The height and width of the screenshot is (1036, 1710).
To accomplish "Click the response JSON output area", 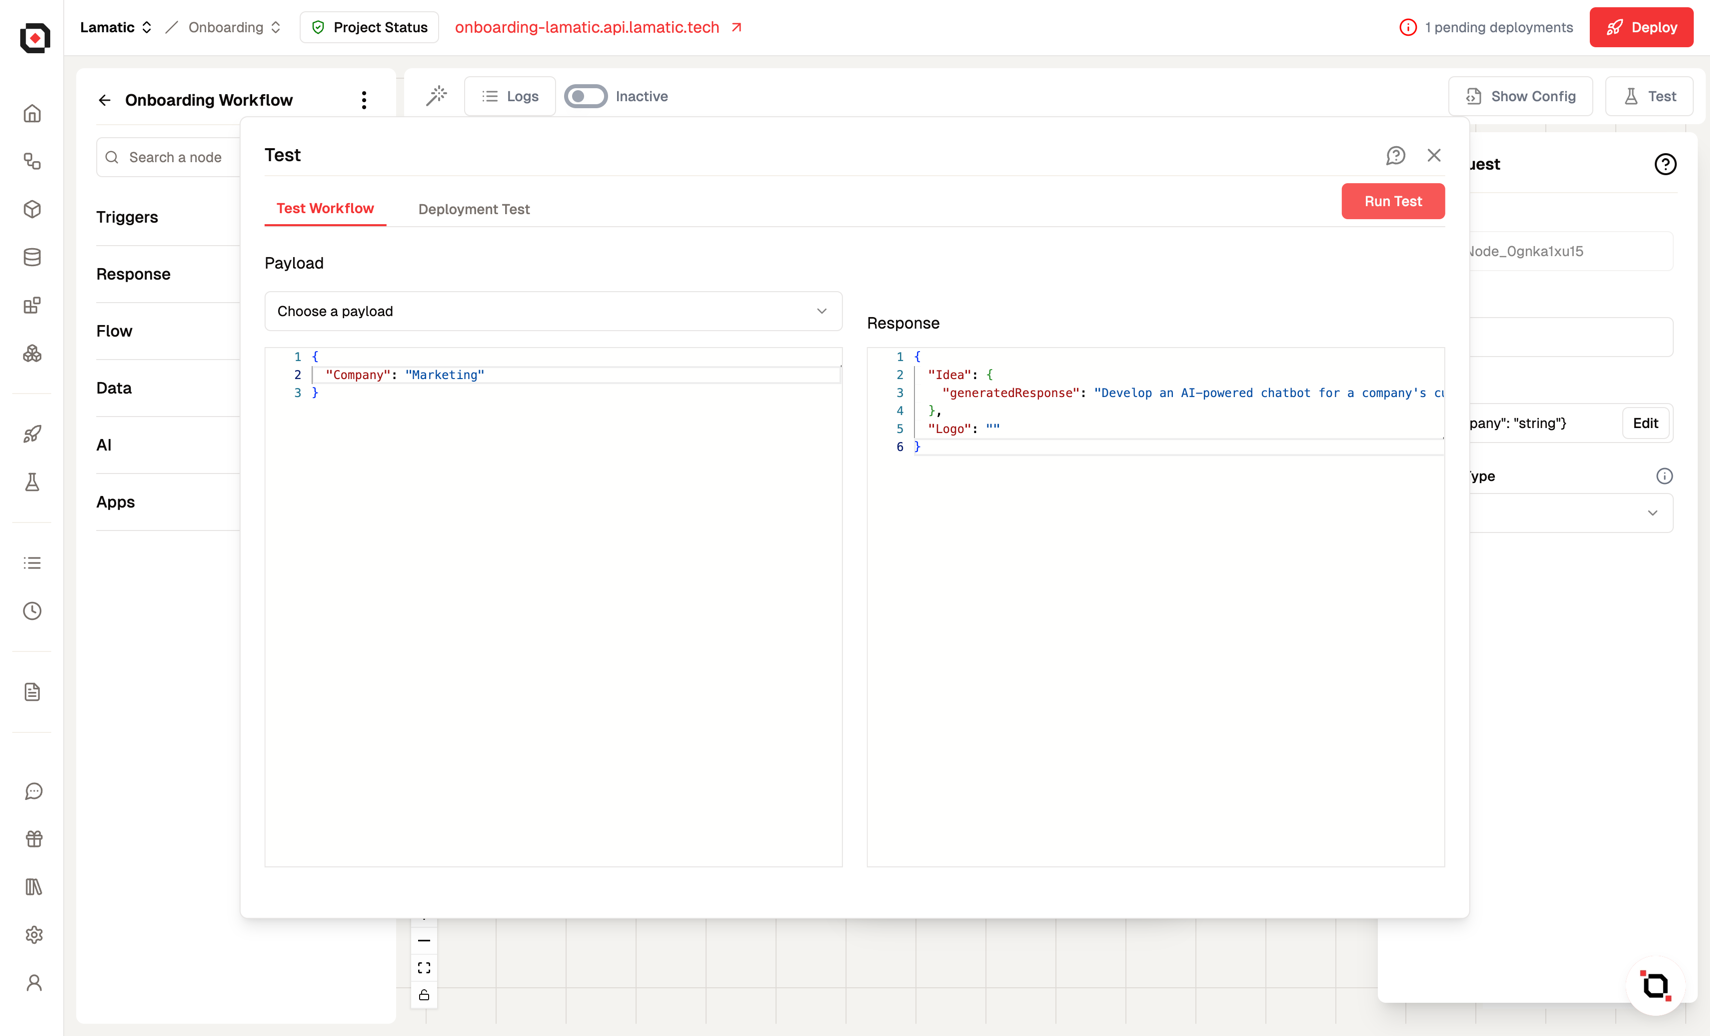I will point(1155,607).
